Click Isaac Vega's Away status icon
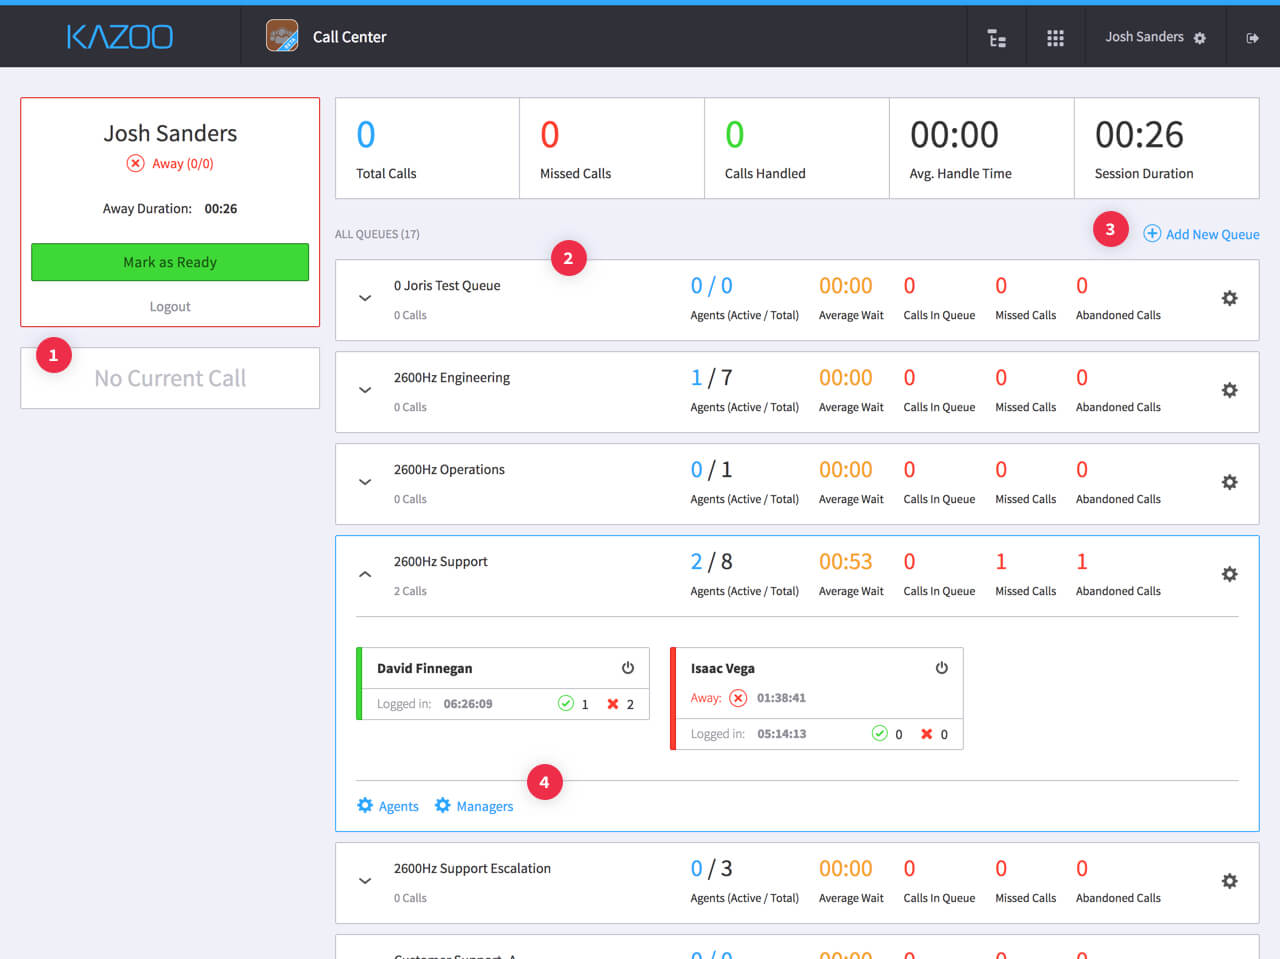The image size is (1280, 959). click(738, 698)
